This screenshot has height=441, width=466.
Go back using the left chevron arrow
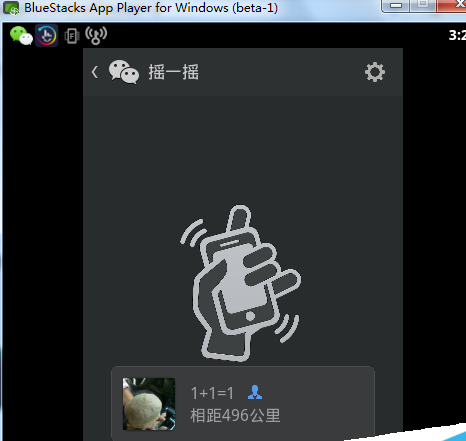click(95, 72)
